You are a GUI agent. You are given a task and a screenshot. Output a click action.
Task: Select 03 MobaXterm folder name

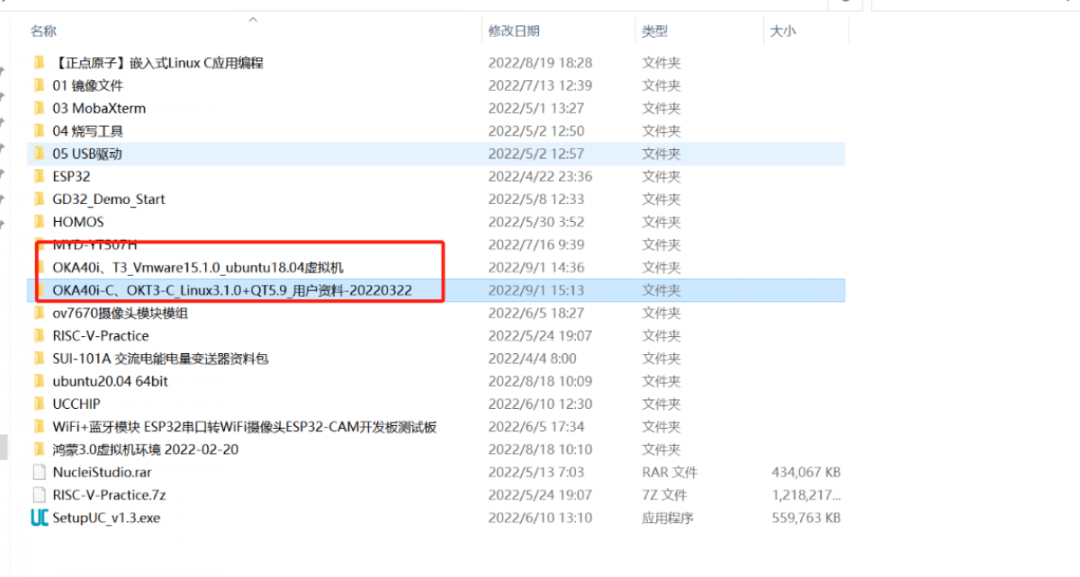[x=99, y=108]
